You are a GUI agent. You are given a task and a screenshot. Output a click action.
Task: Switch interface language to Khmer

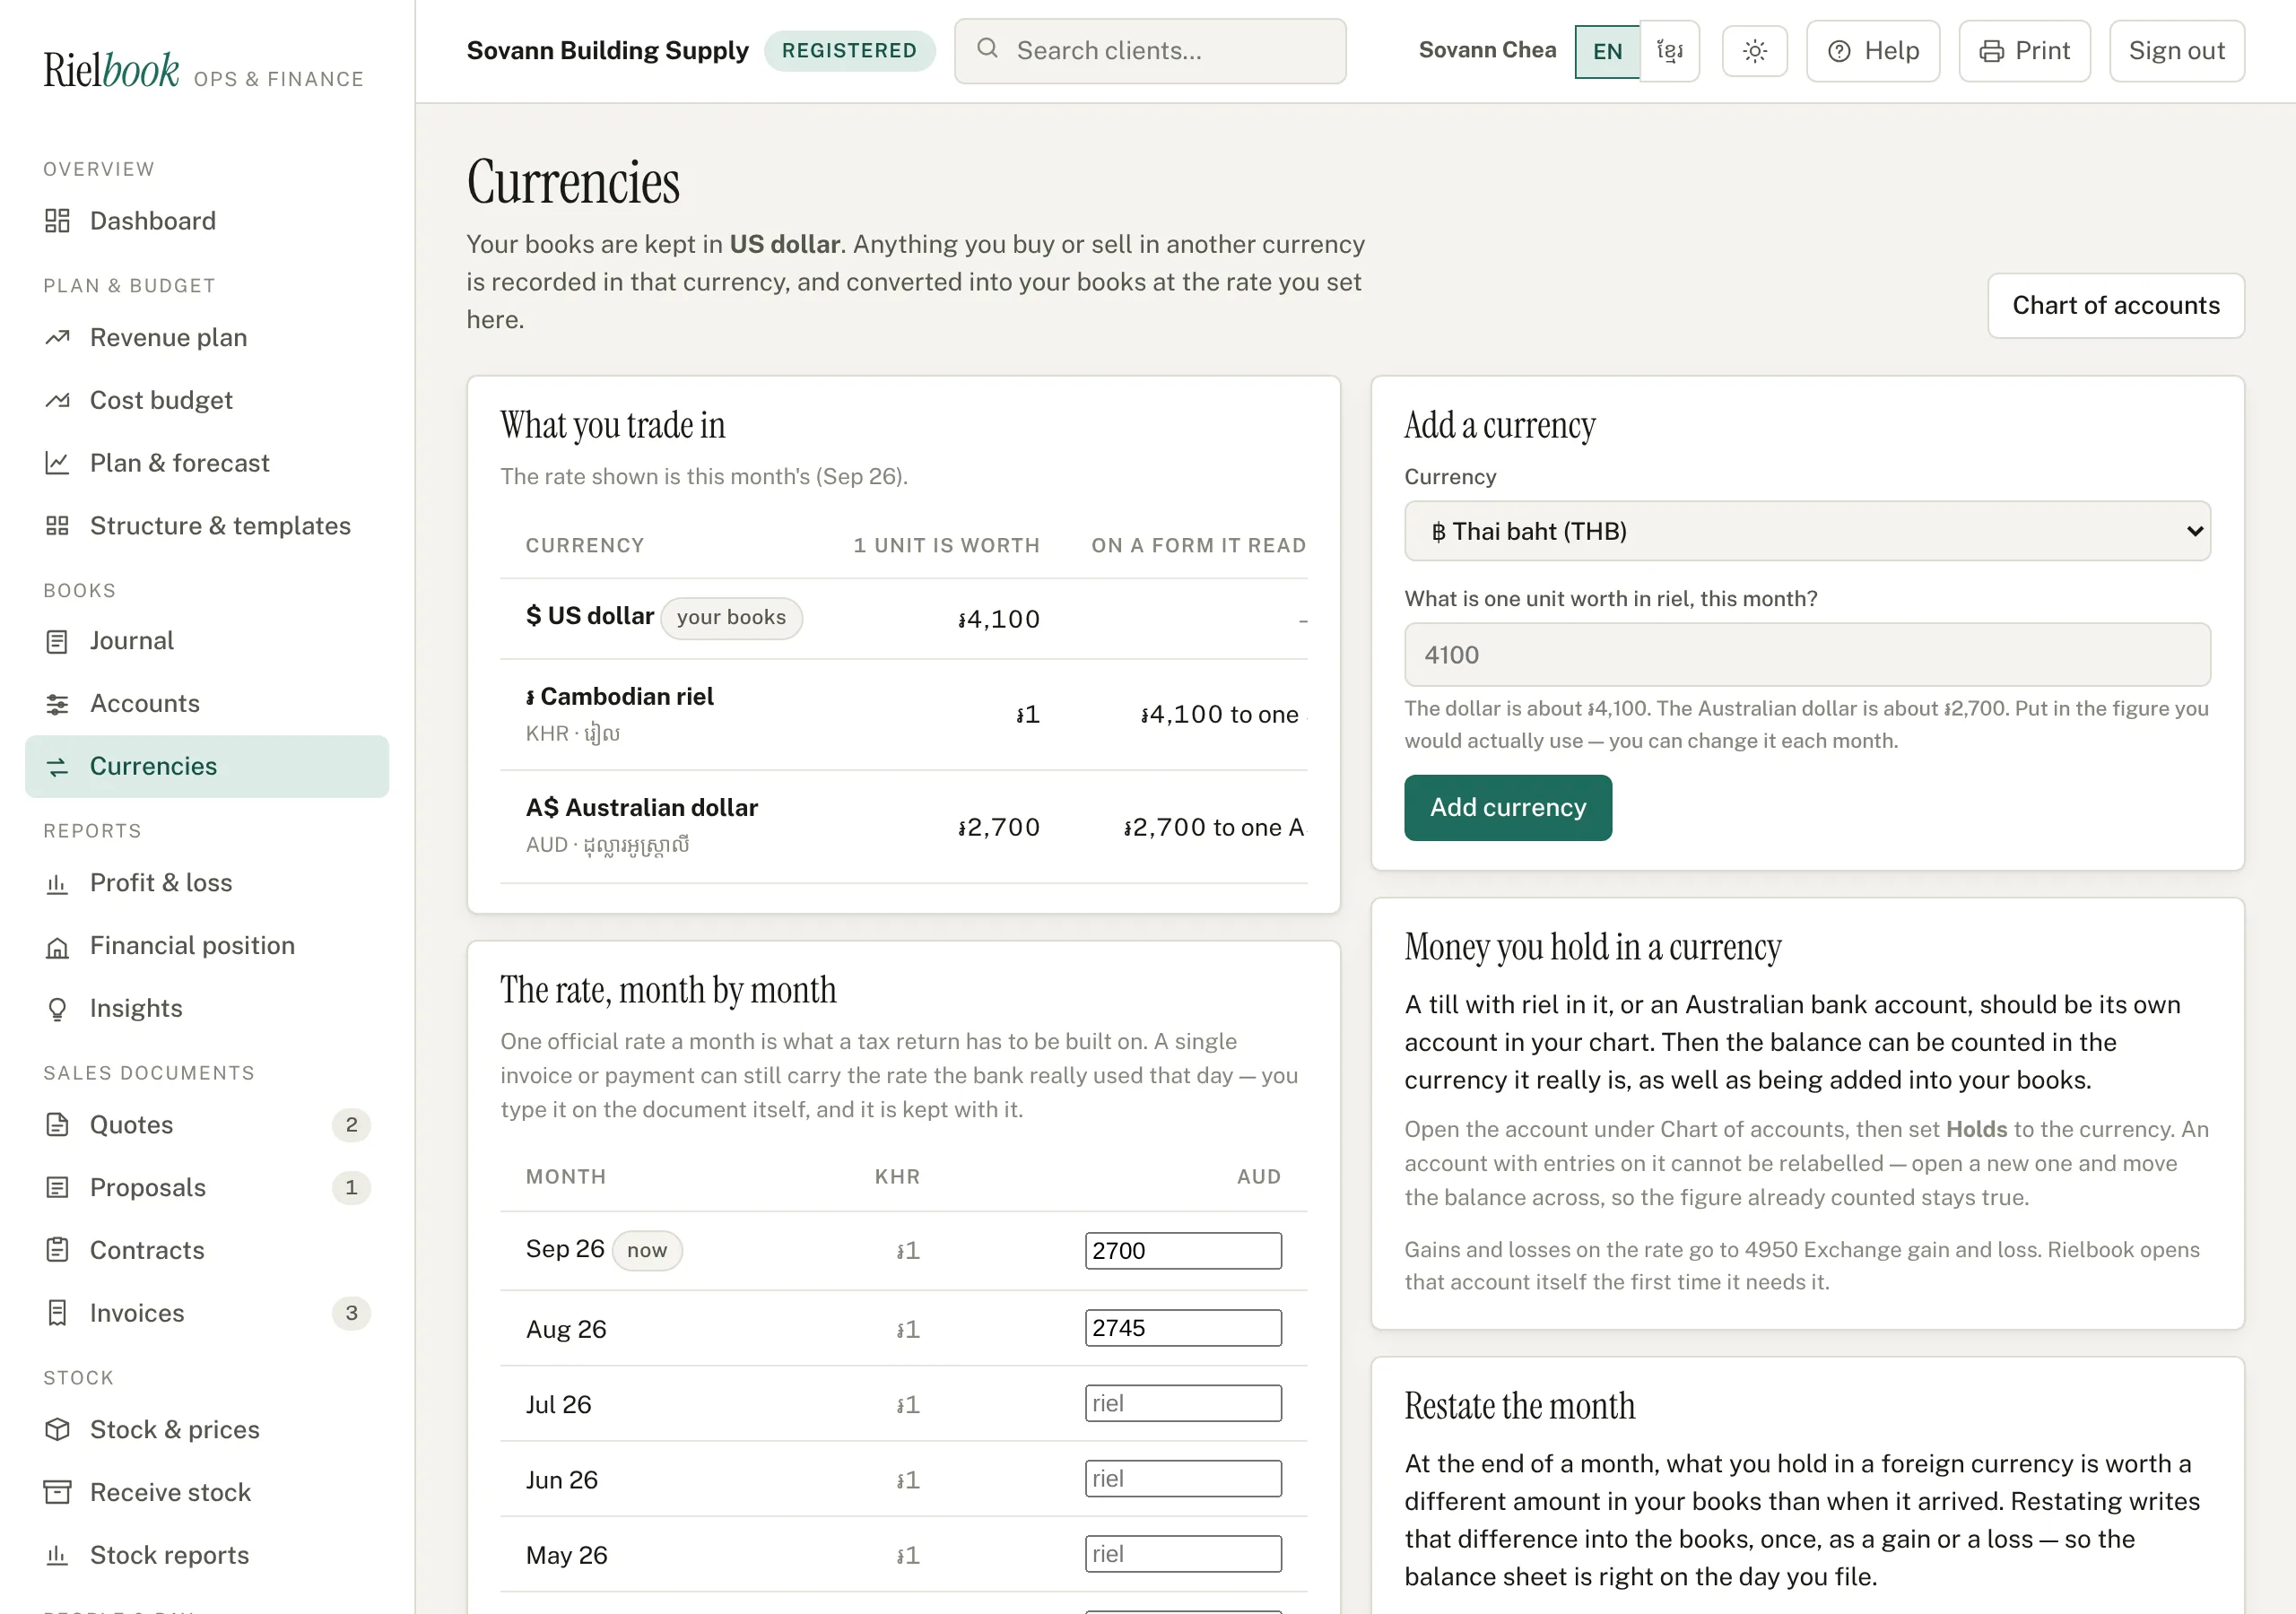point(1669,51)
